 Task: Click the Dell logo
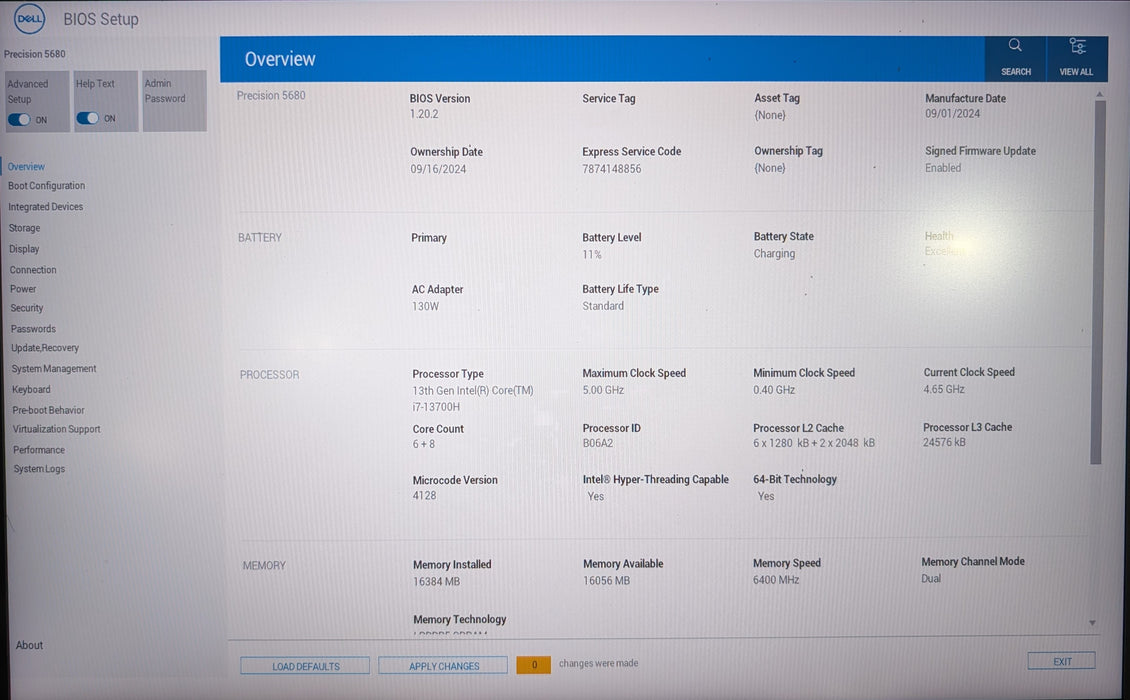[29, 19]
